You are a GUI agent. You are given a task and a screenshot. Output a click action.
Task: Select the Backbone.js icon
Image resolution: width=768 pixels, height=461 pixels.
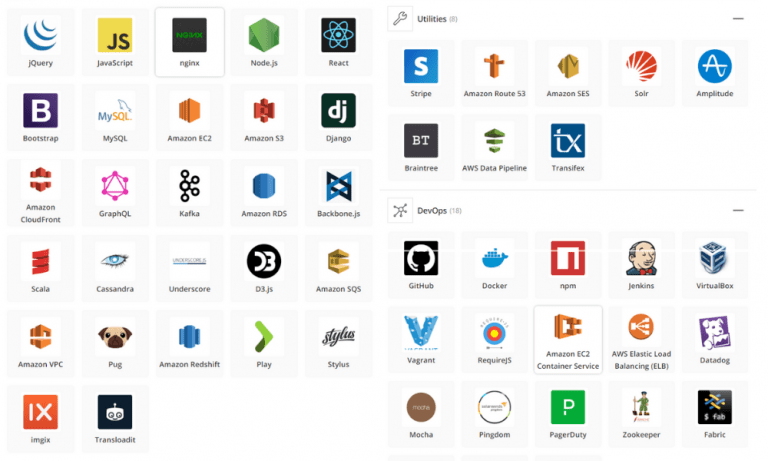(338, 186)
